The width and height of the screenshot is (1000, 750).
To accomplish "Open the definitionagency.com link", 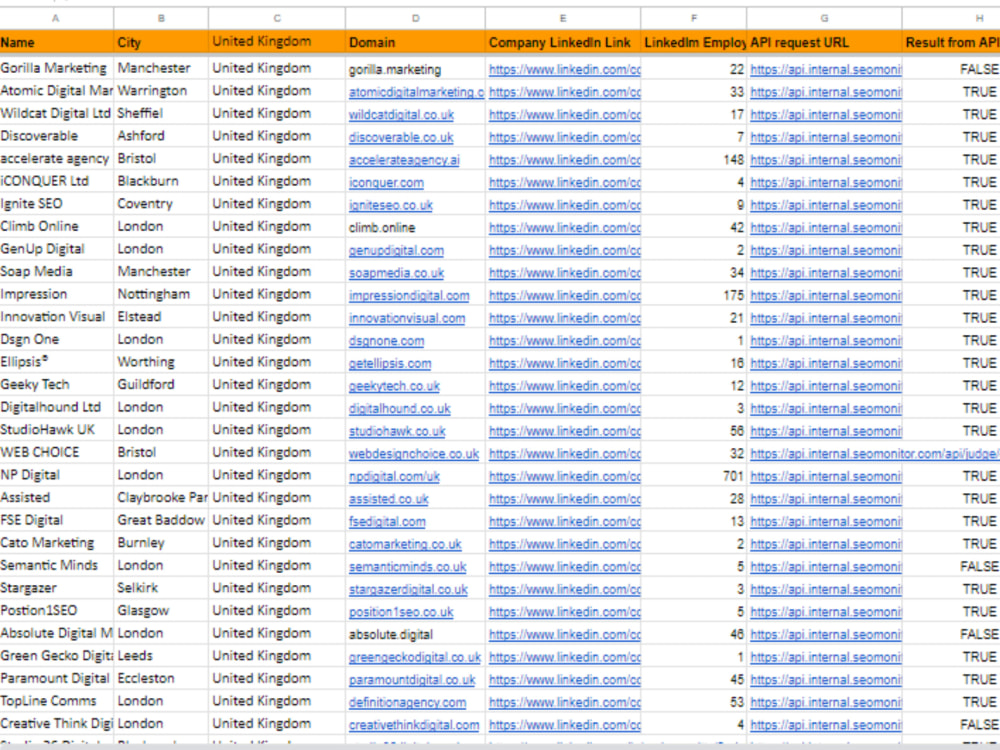I will click(x=407, y=703).
